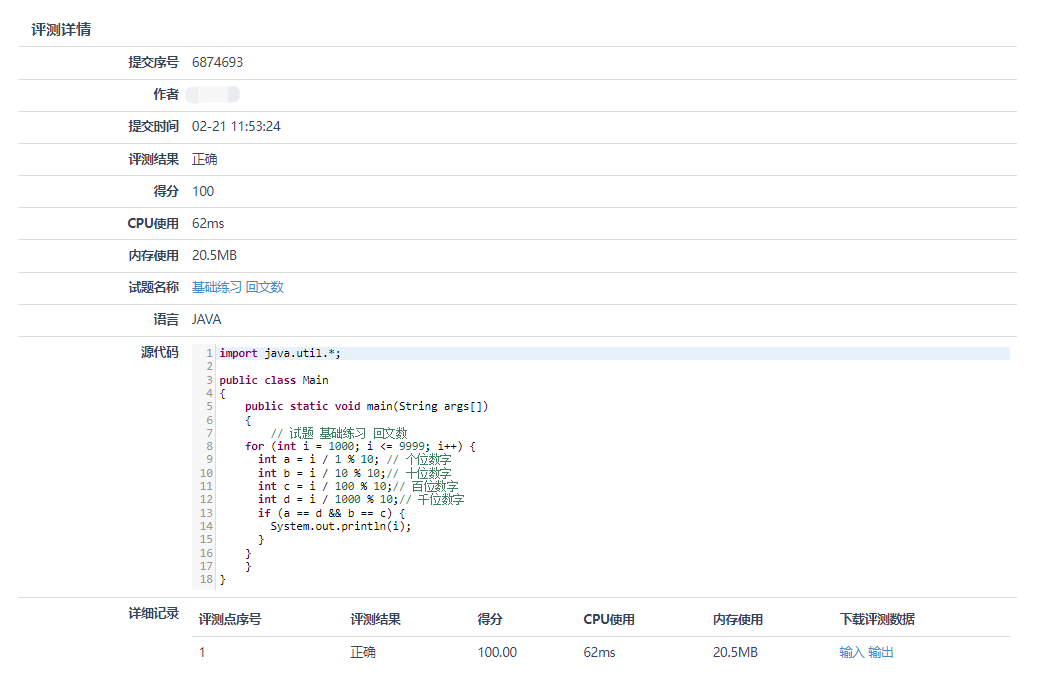Click the blurred author name

(213, 94)
